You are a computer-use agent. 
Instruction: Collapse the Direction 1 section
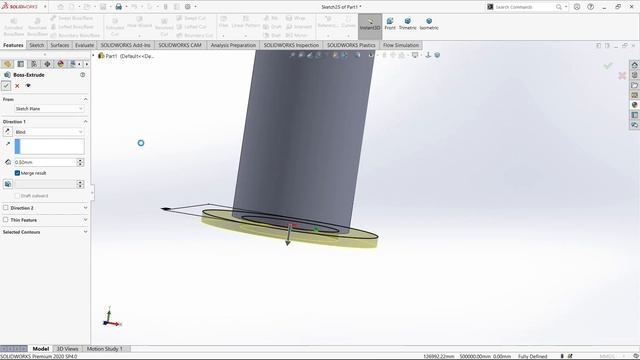85,122
